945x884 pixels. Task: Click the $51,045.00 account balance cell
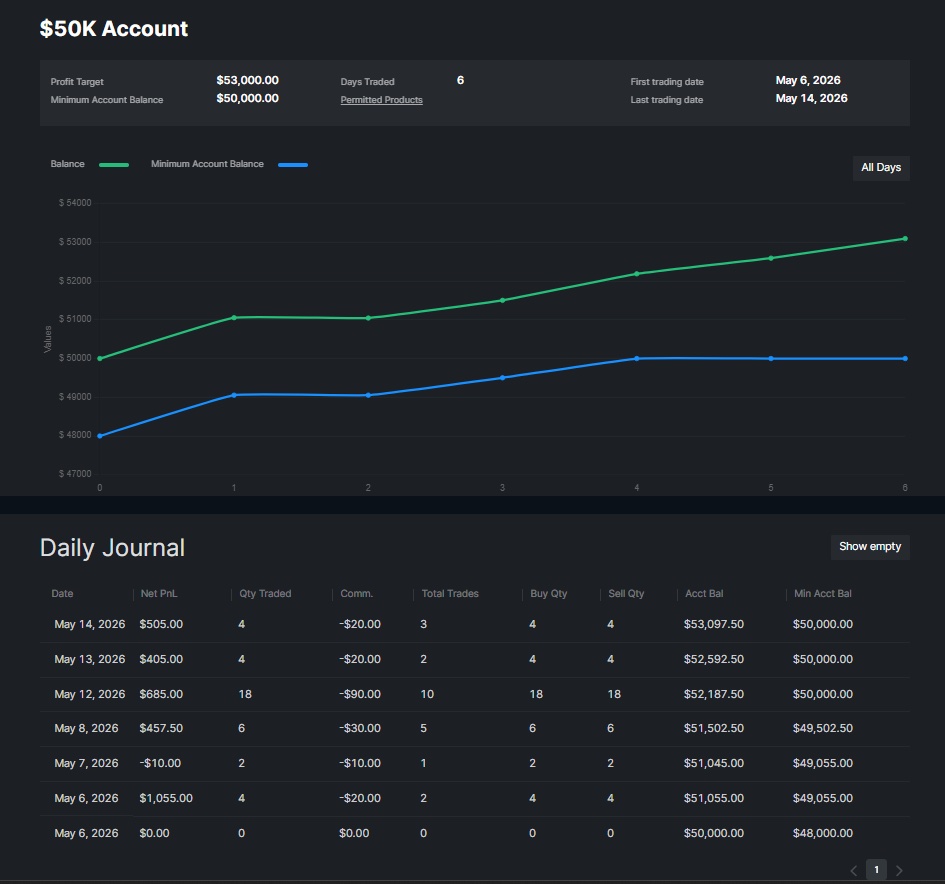(x=714, y=763)
